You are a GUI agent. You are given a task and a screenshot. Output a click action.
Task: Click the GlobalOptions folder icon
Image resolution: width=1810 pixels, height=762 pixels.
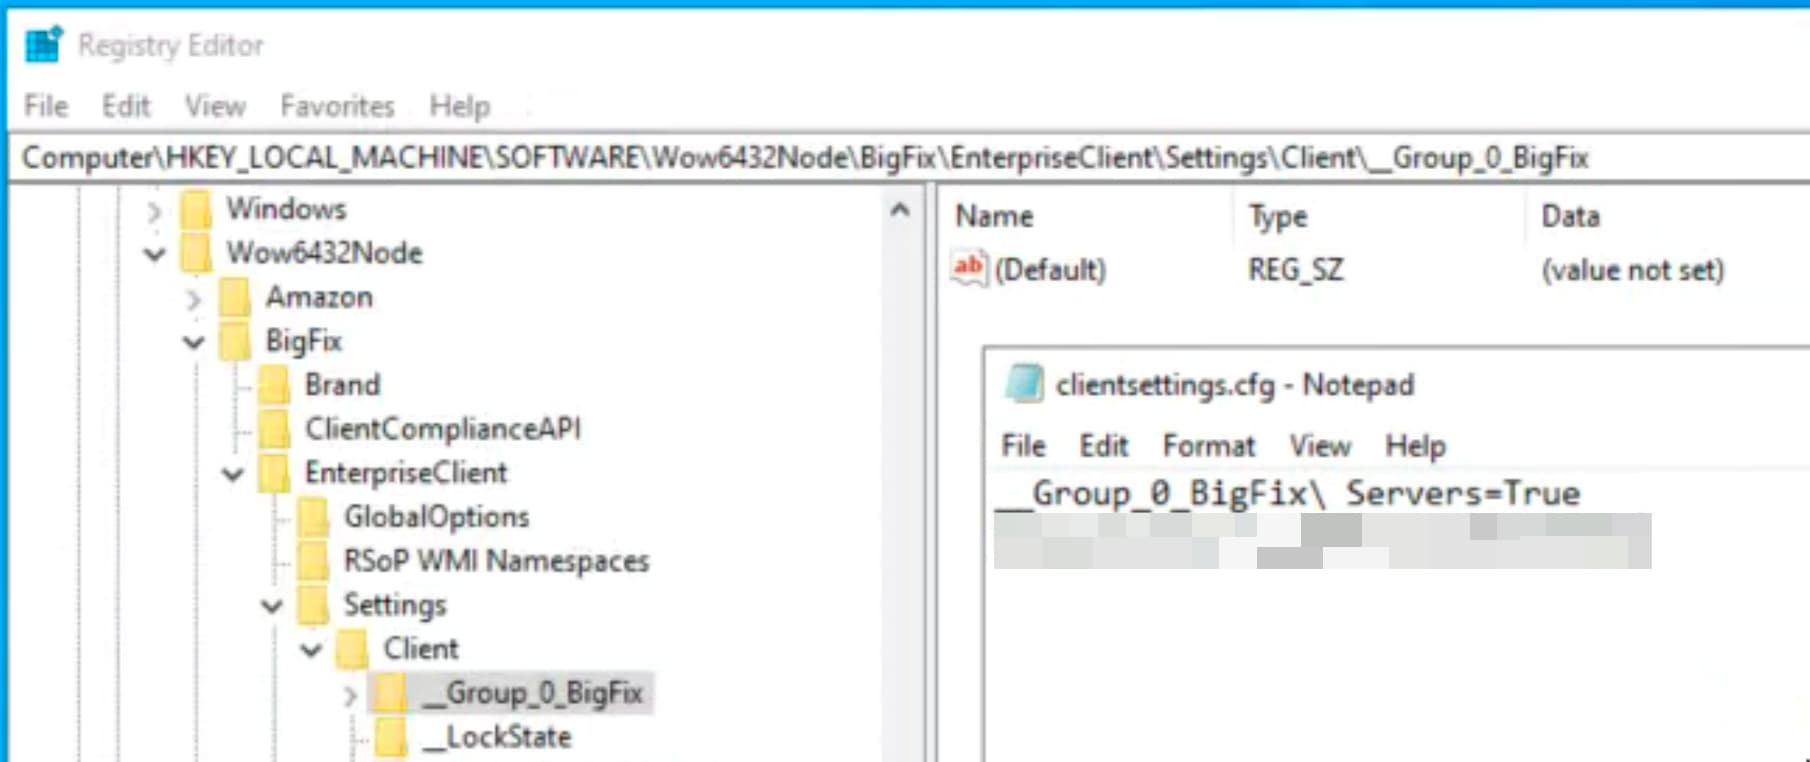313,517
